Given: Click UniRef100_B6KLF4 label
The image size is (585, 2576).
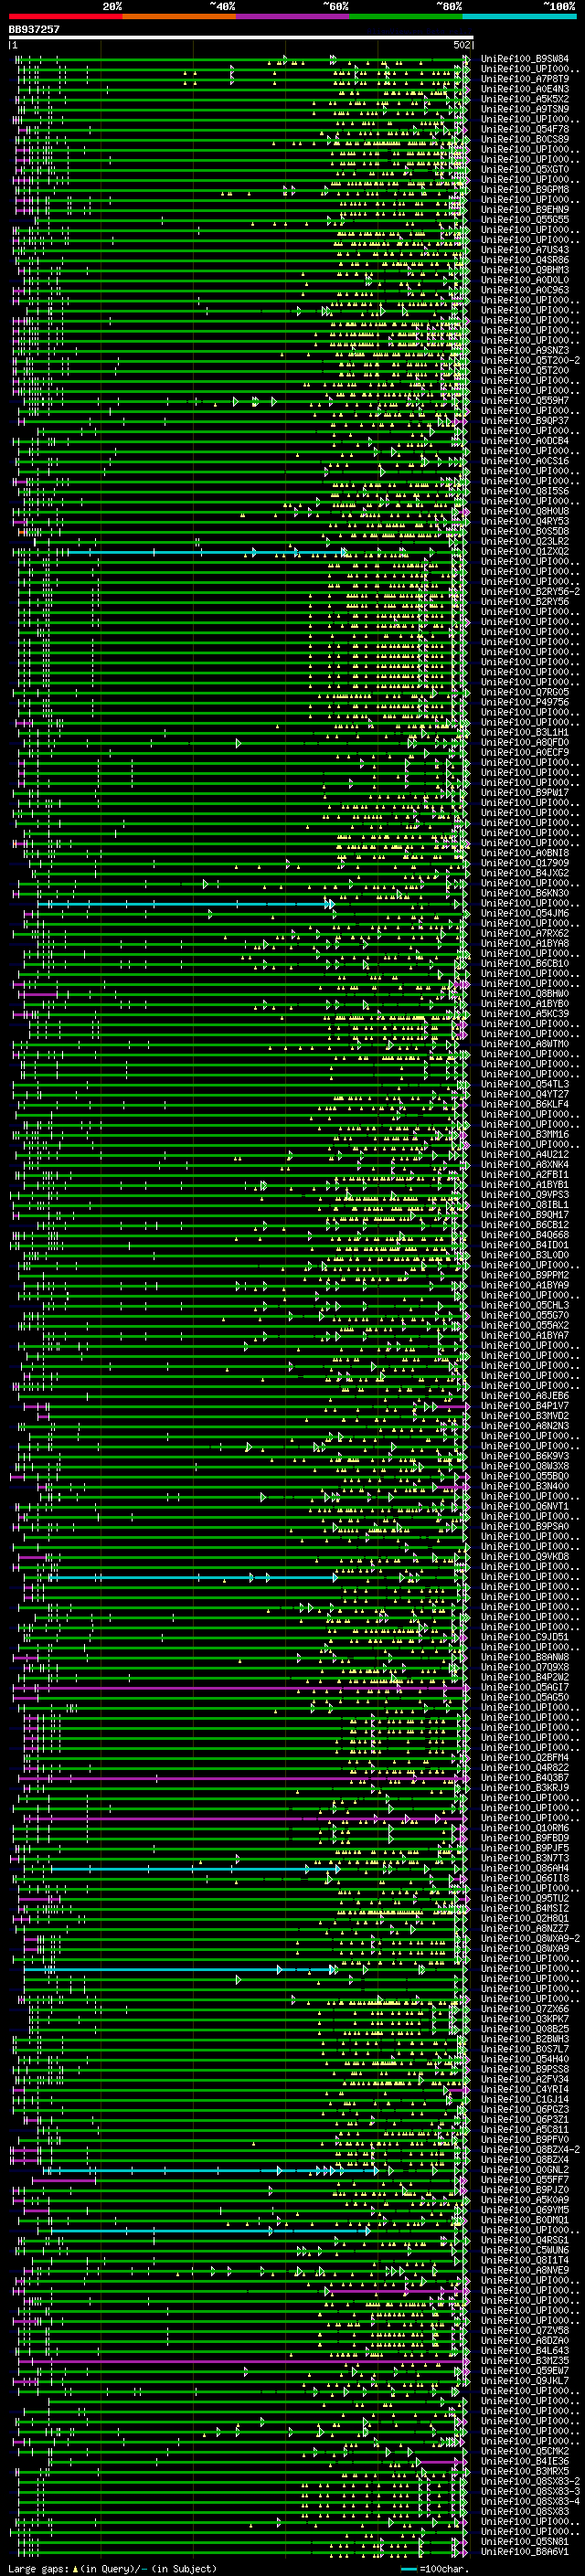Looking at the screenshot, I should pyautogui.click(x=525, y=1104).
